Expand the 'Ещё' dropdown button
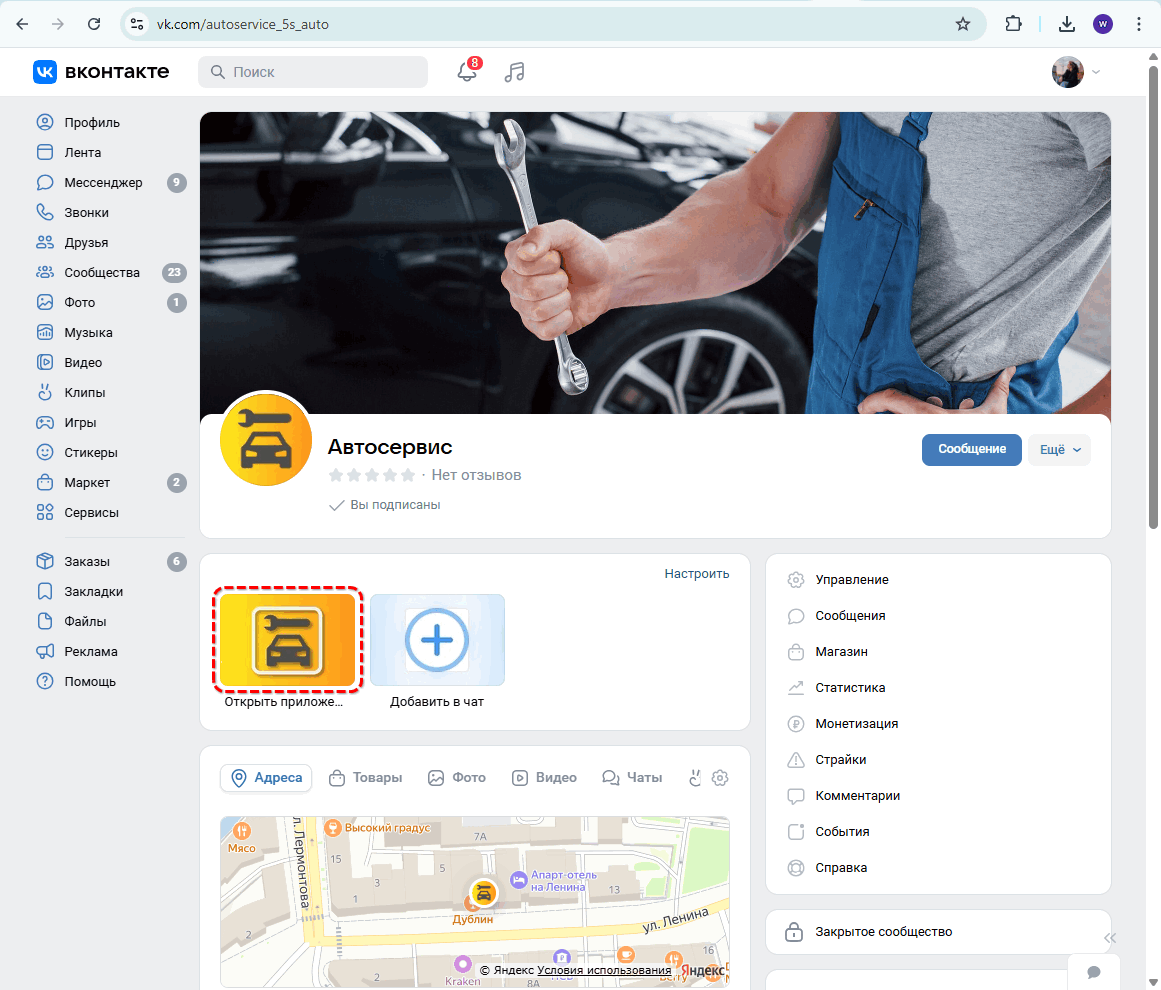Viewport: 1161px width, 990px height. [1059, 450]
